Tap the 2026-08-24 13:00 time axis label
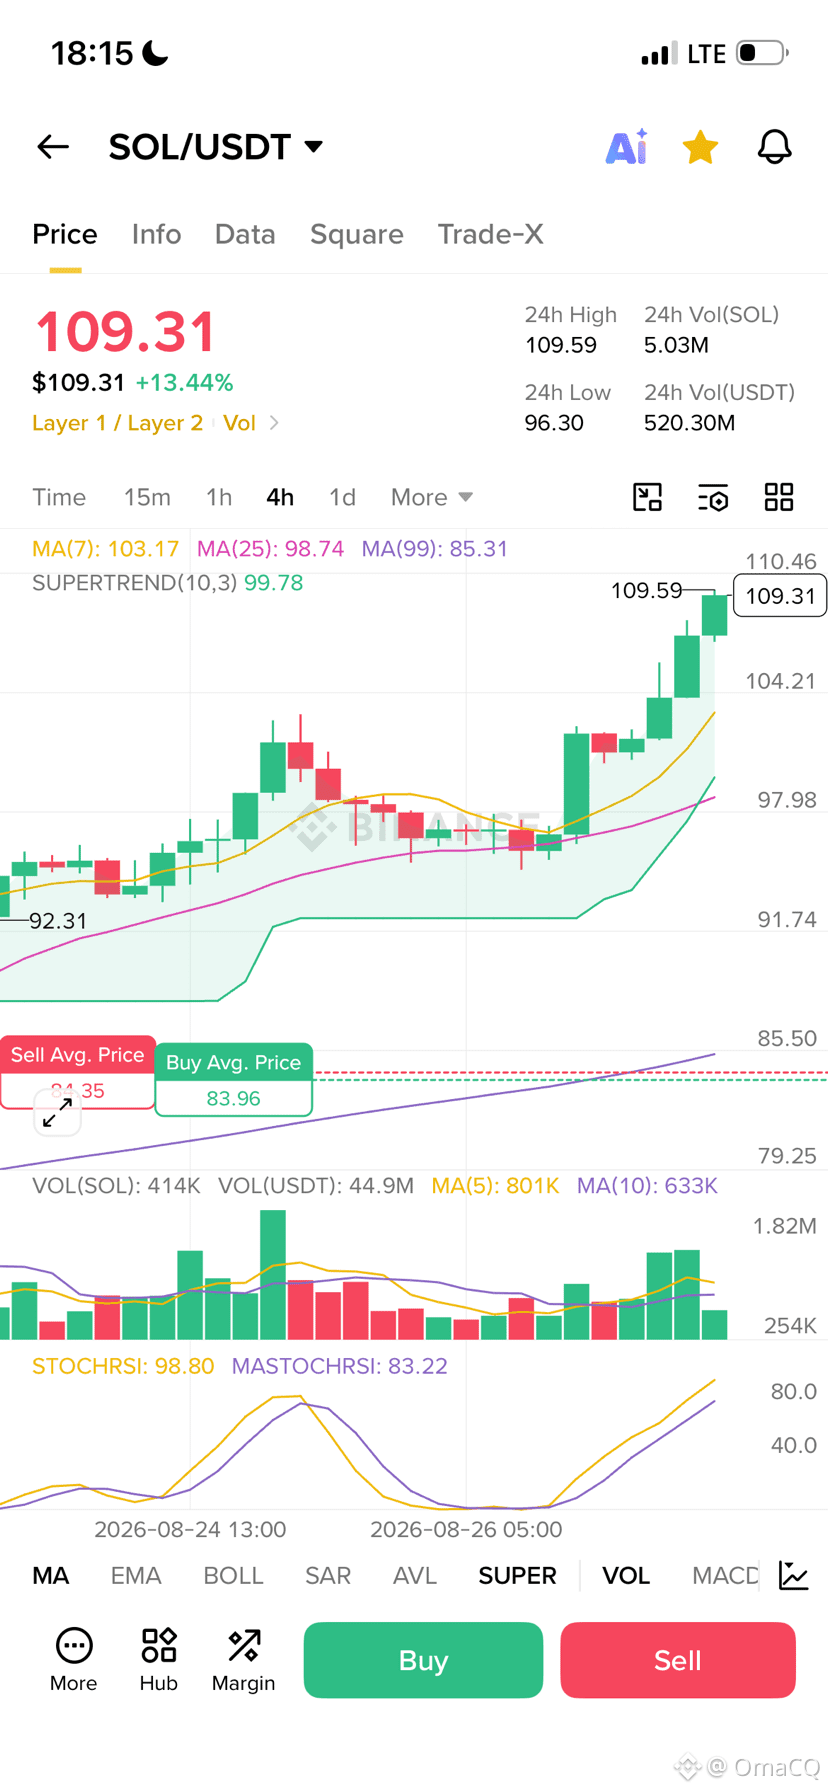The height and width of the screenshot is (1792, 828). pyautogui.click(x=190, y=1530)
